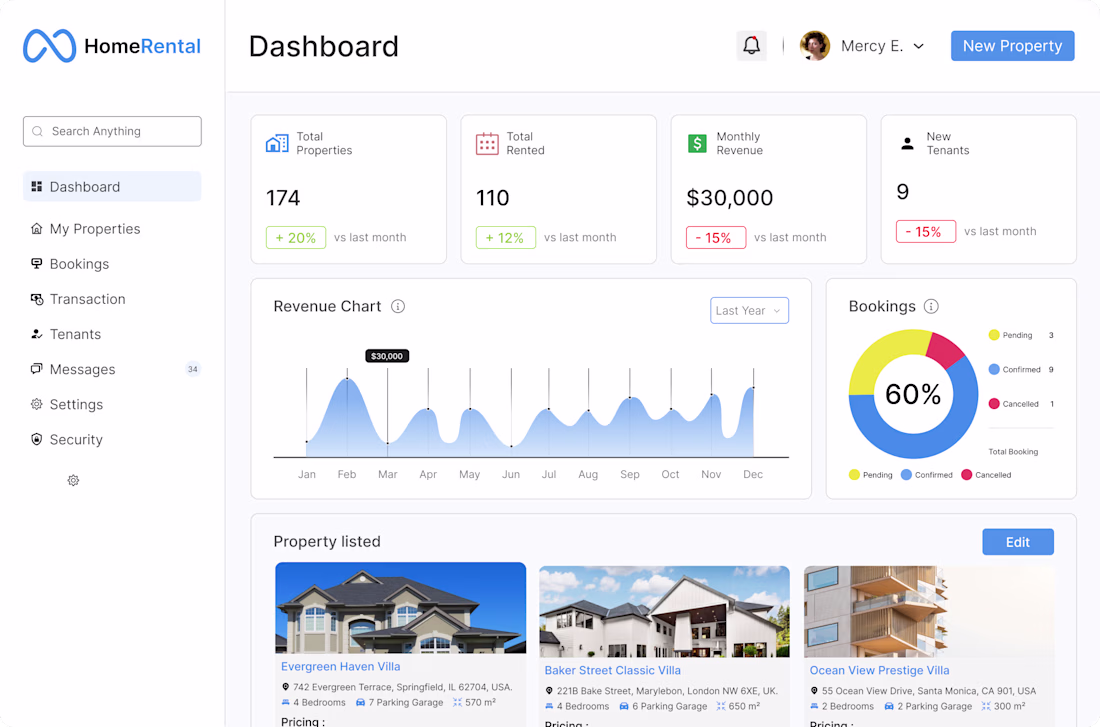Click the Revenue Chart info icon
The image size is (1100, 727).
(x=398, y=307)
